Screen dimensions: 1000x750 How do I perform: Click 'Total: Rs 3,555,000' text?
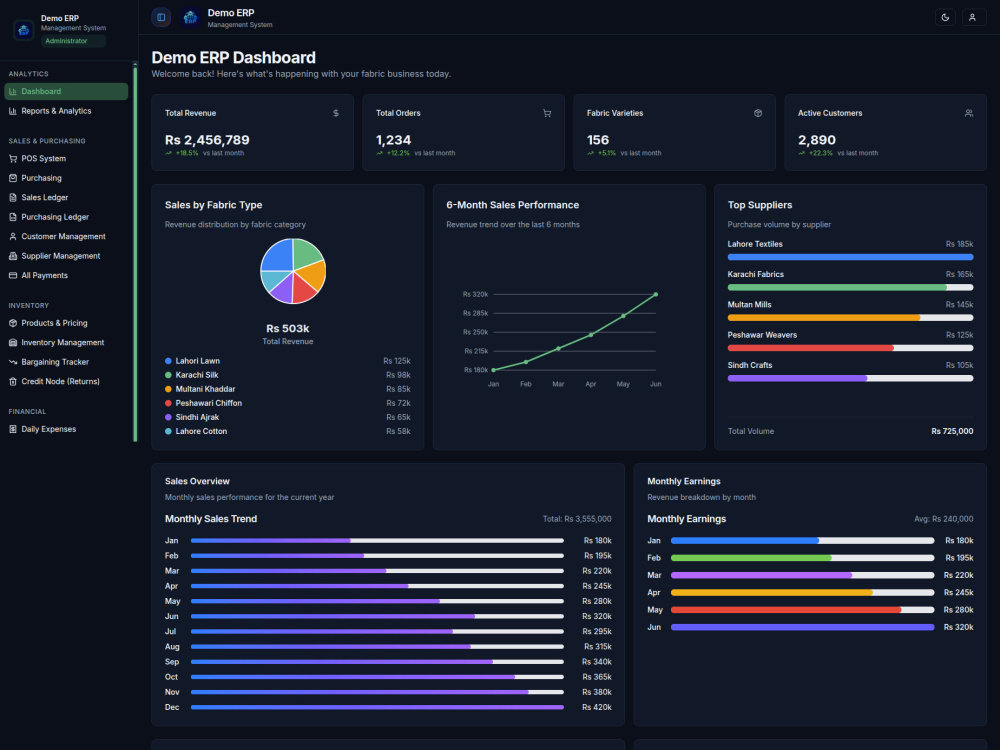[x=577, y=519]
